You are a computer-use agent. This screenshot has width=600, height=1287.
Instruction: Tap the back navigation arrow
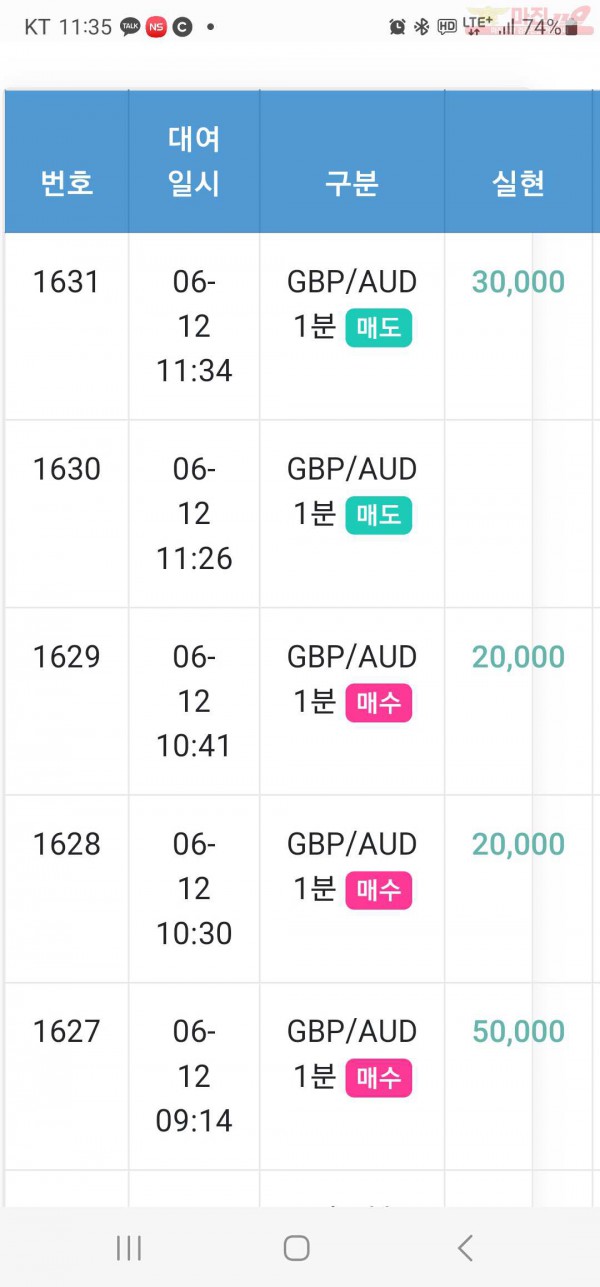465,1247
